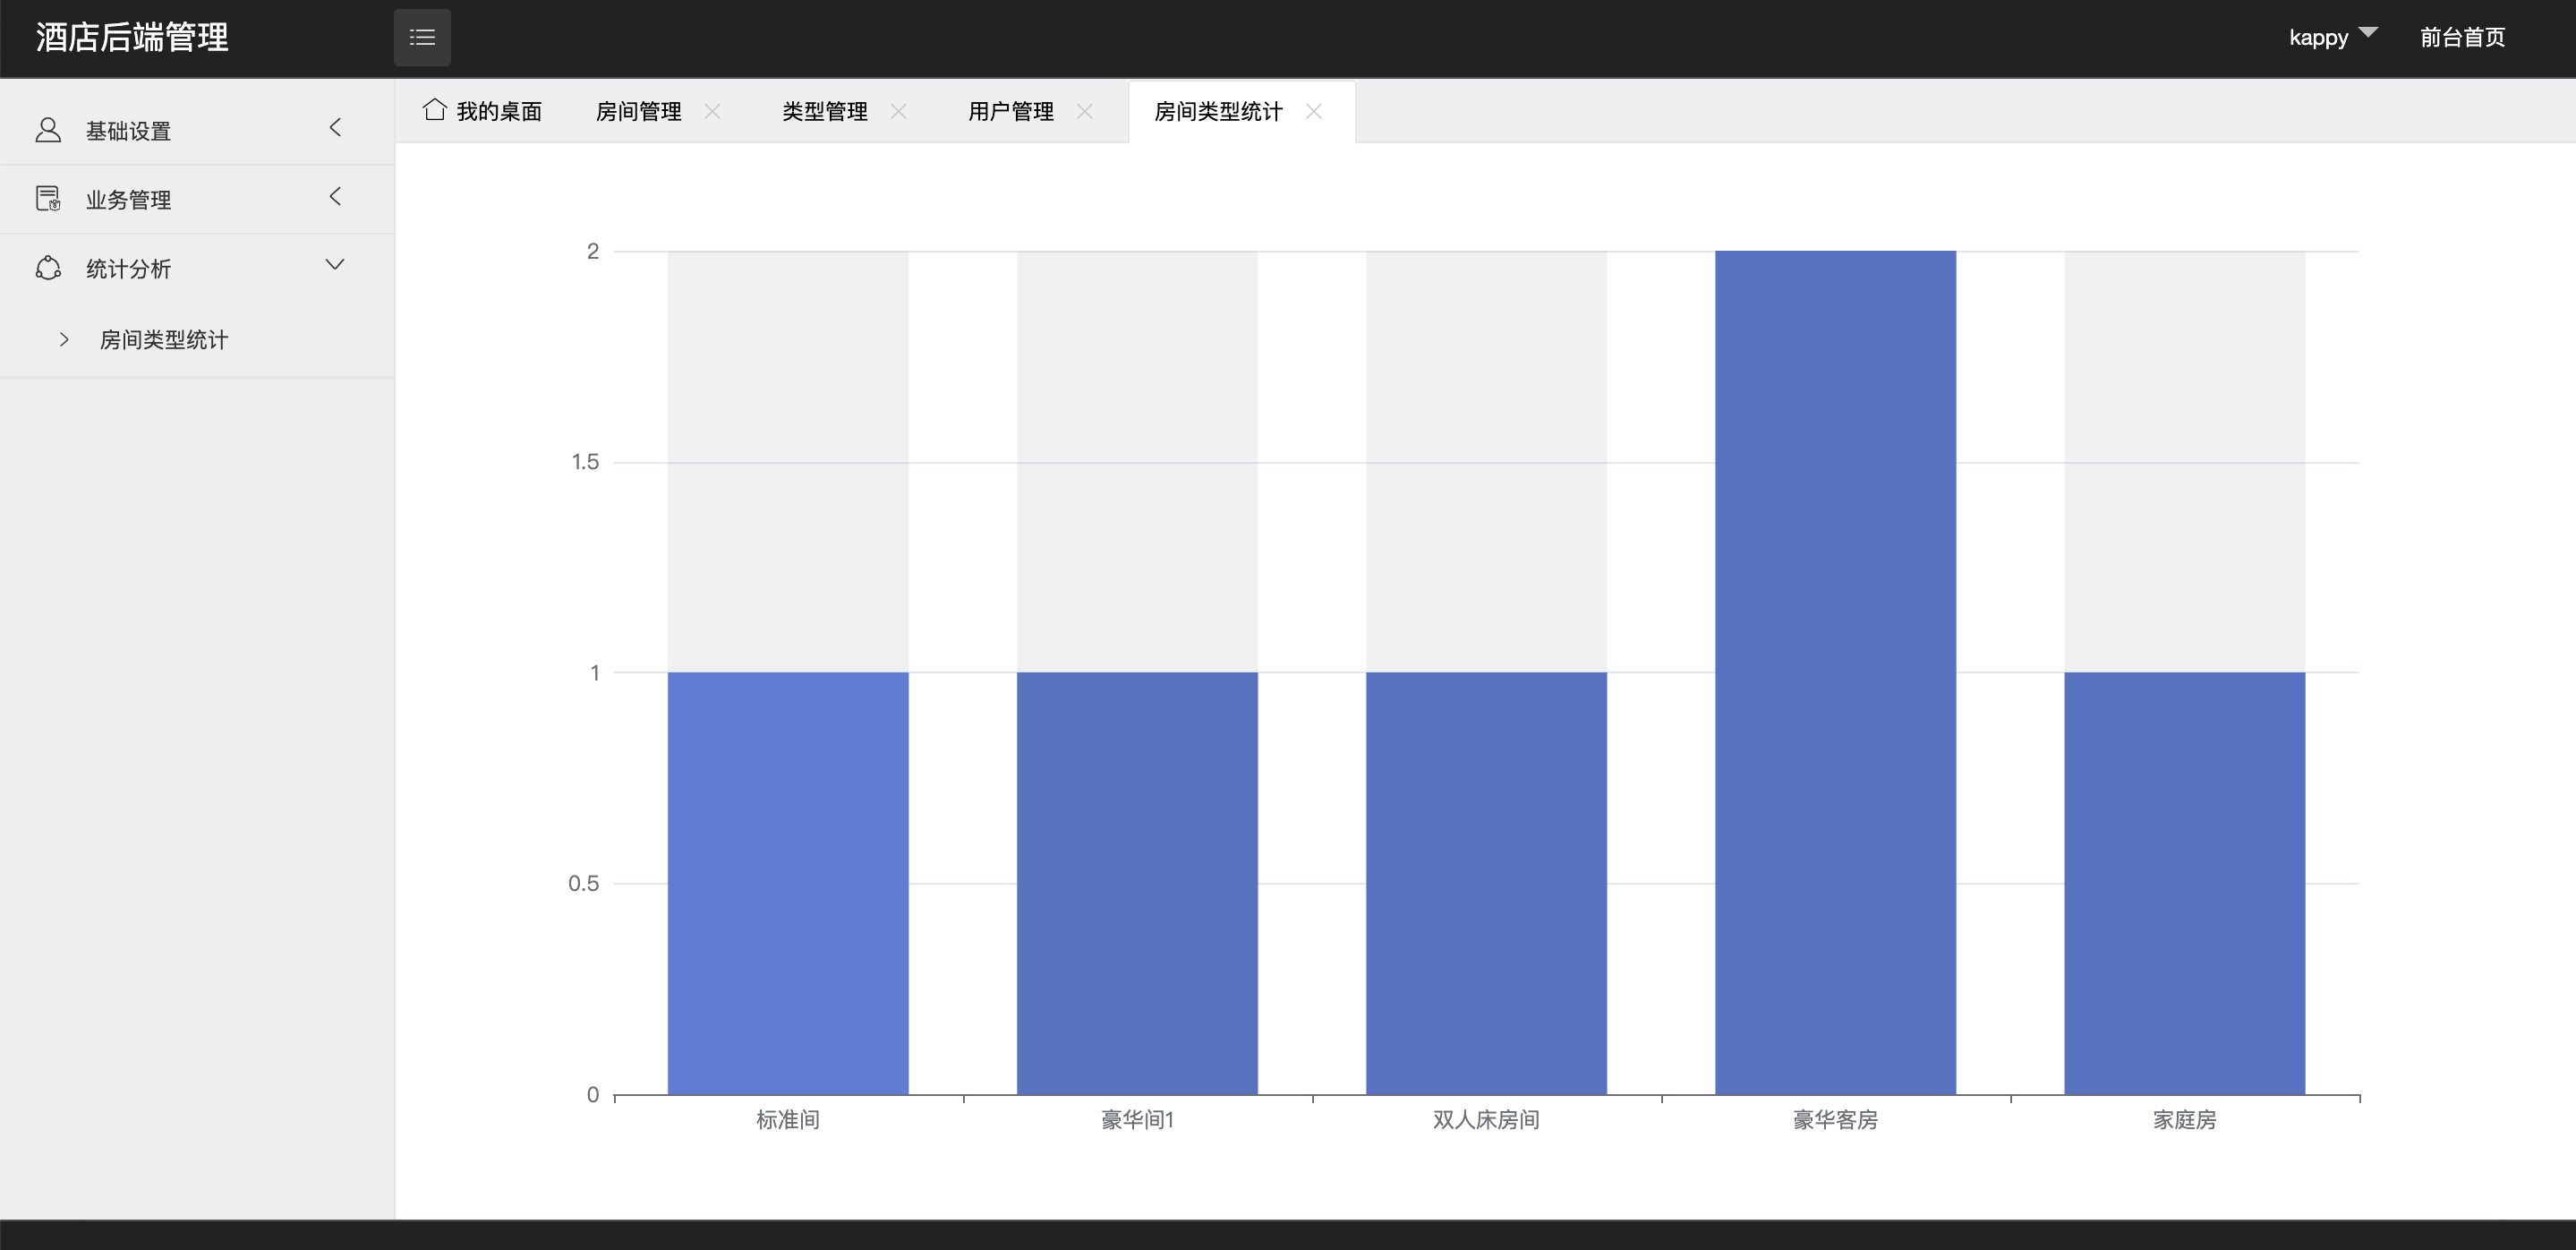2576x1250 pixels.
Task: Click the 双人床房间 bar in the chart
Action: point(1486,883)
